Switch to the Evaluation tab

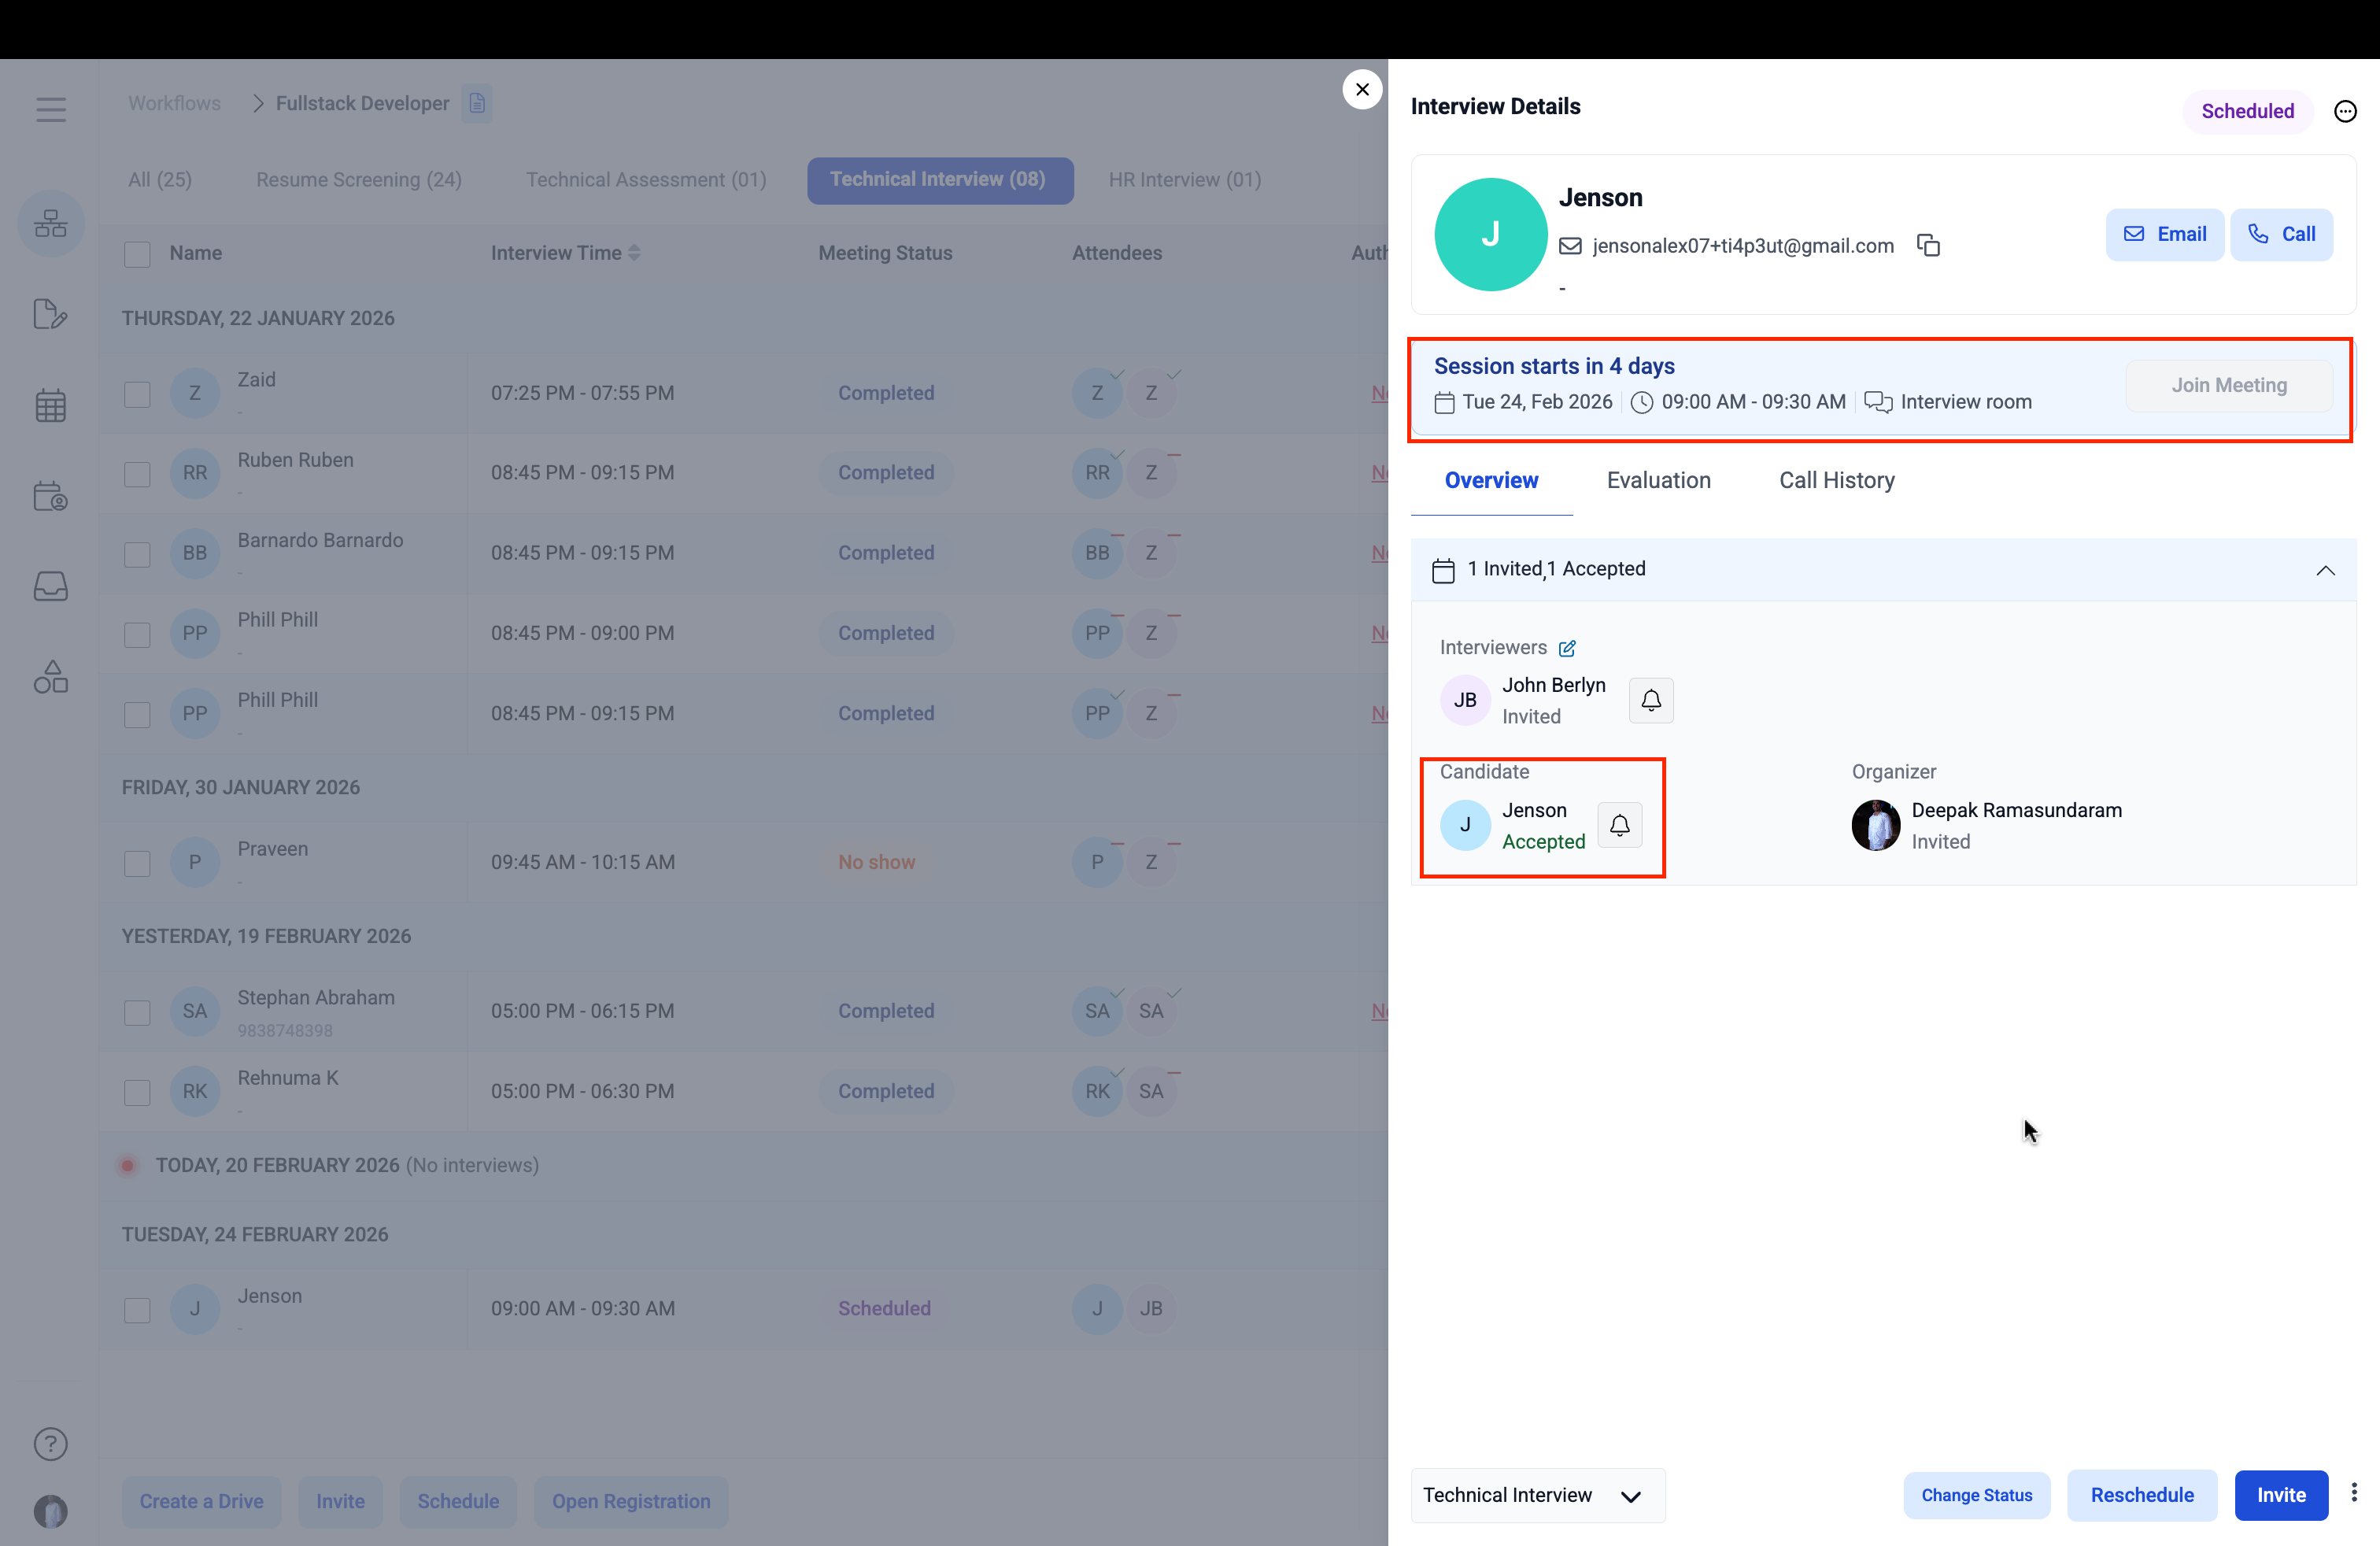(x=1658, y=480)
